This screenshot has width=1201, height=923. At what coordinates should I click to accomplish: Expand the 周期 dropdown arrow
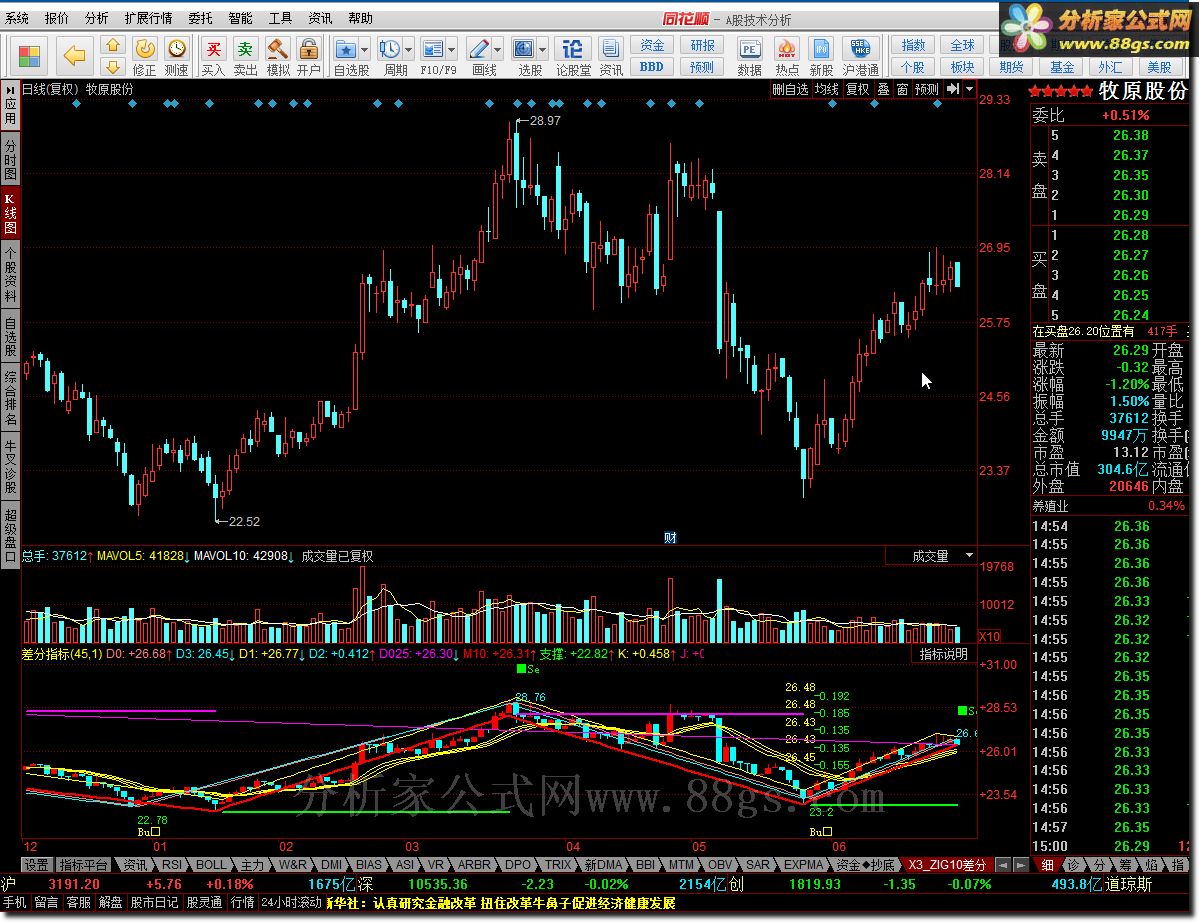409,48
